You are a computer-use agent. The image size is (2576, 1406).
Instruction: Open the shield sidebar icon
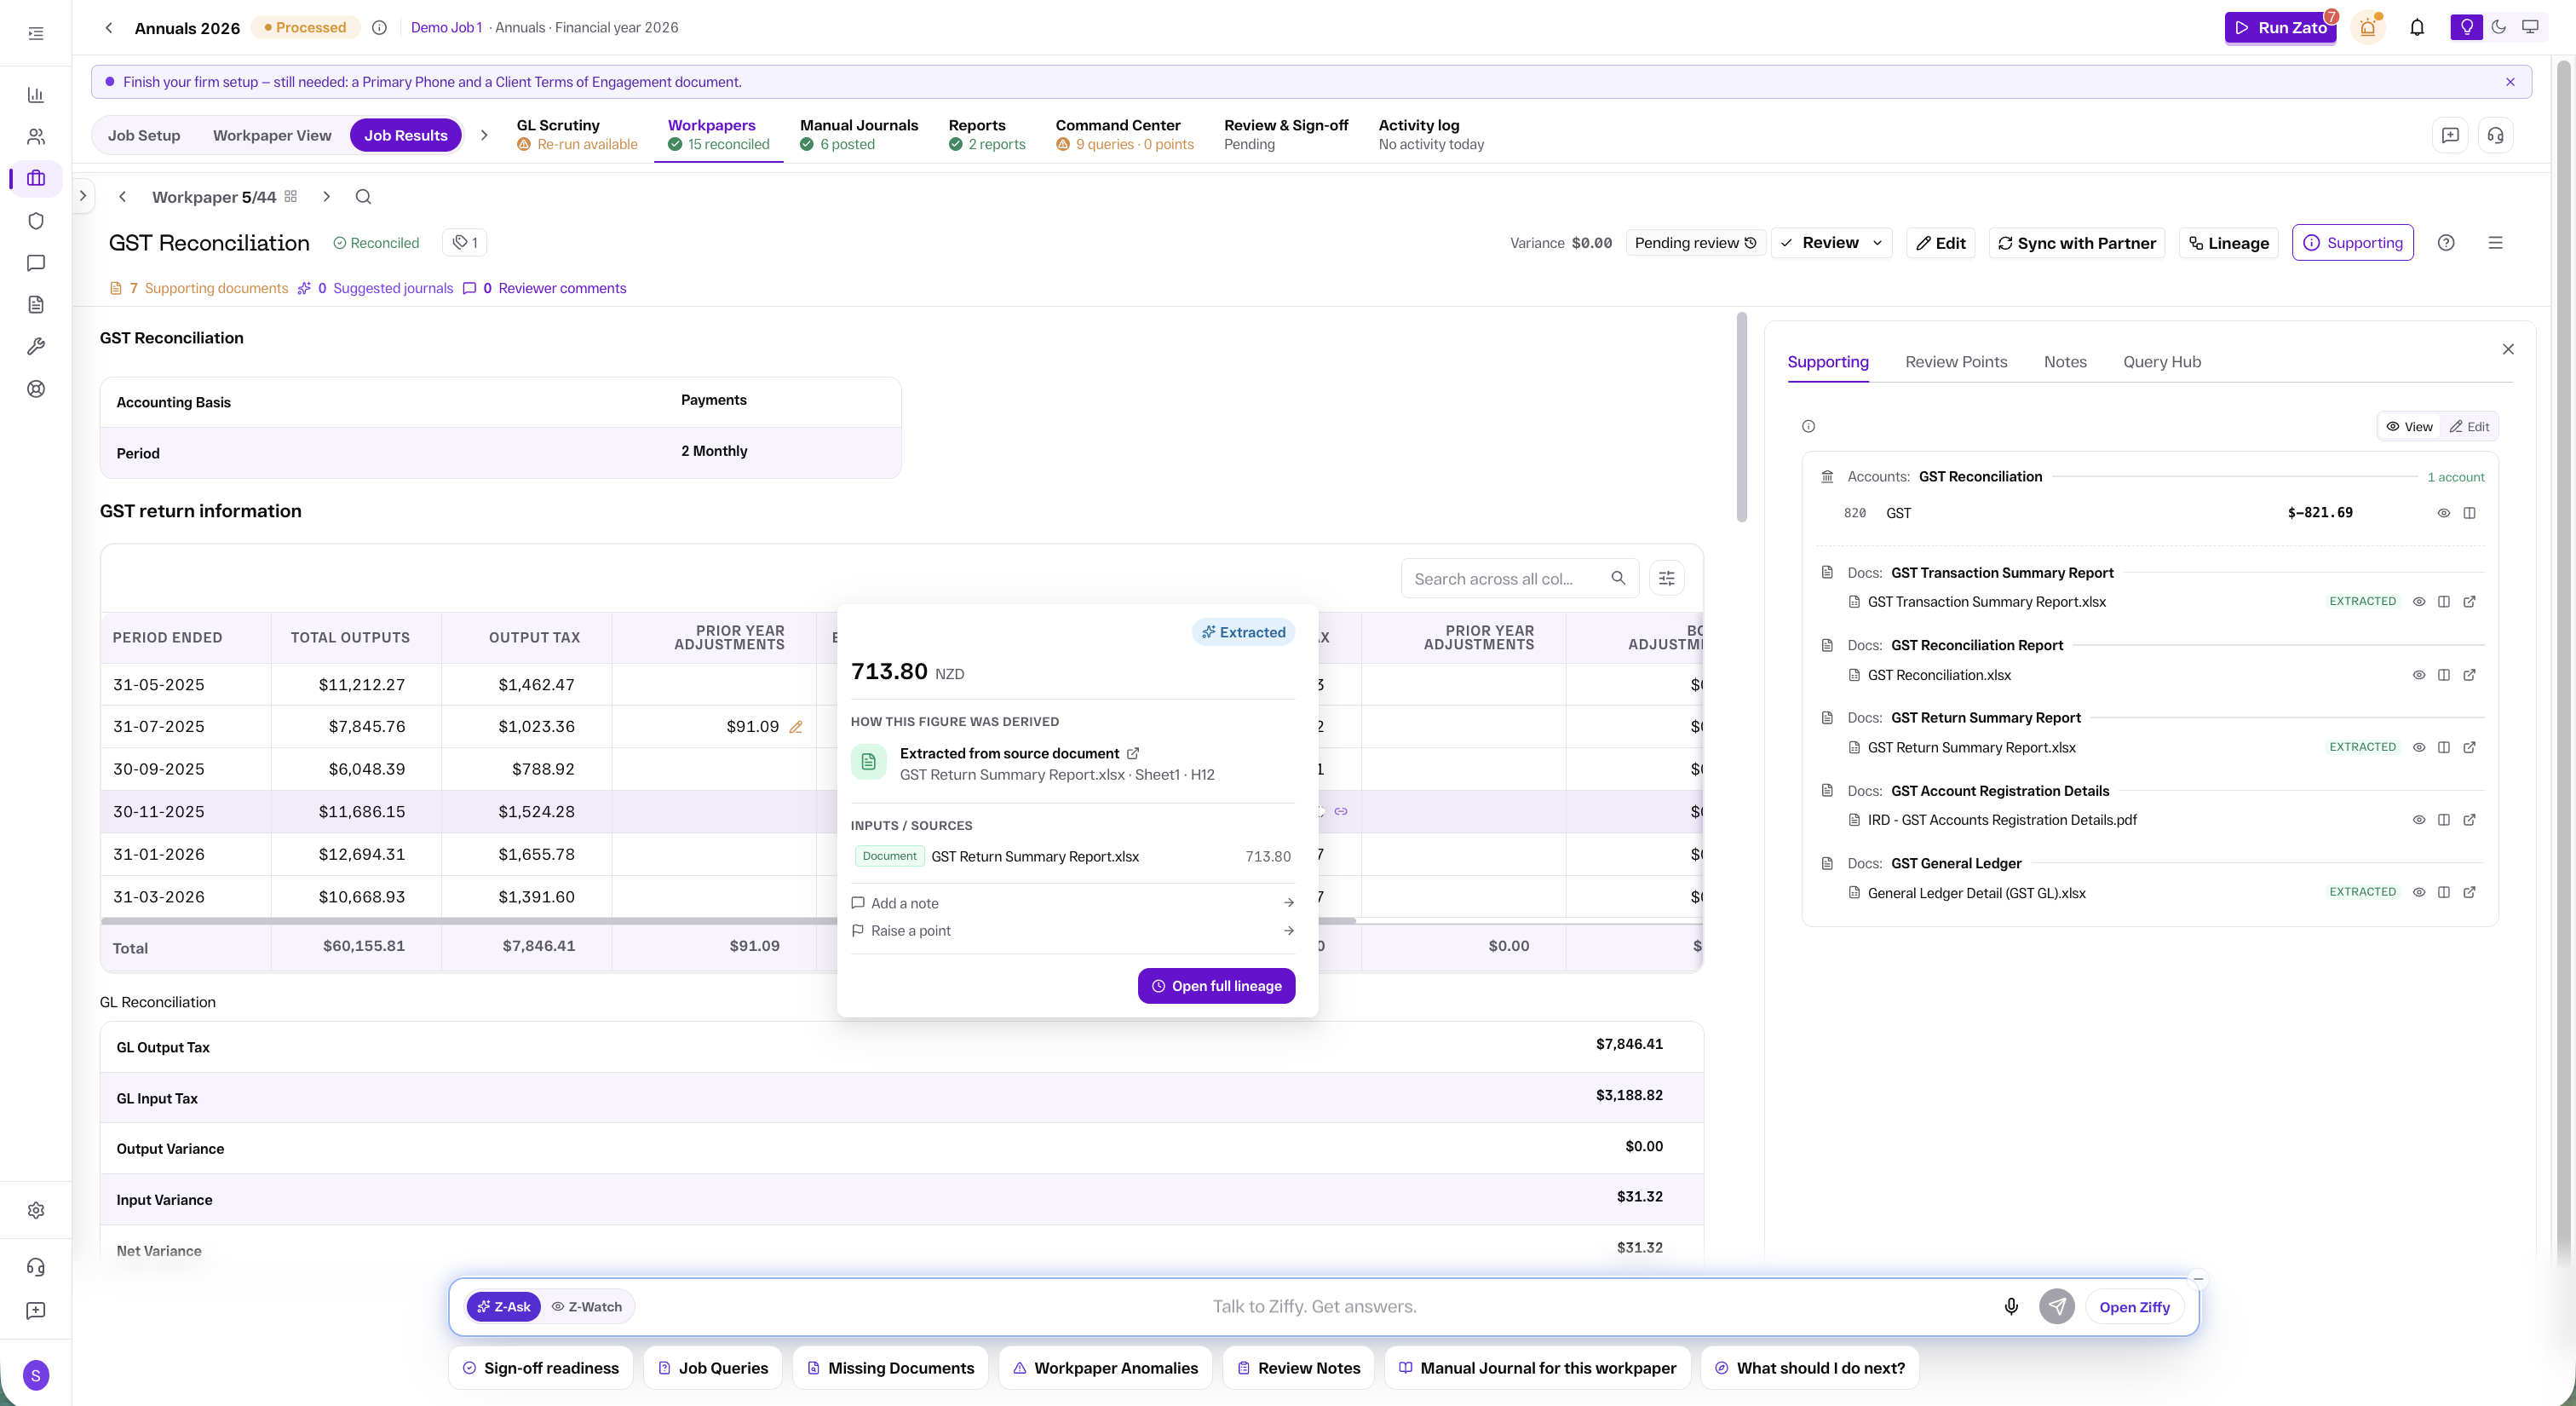(x=36, y=221)
